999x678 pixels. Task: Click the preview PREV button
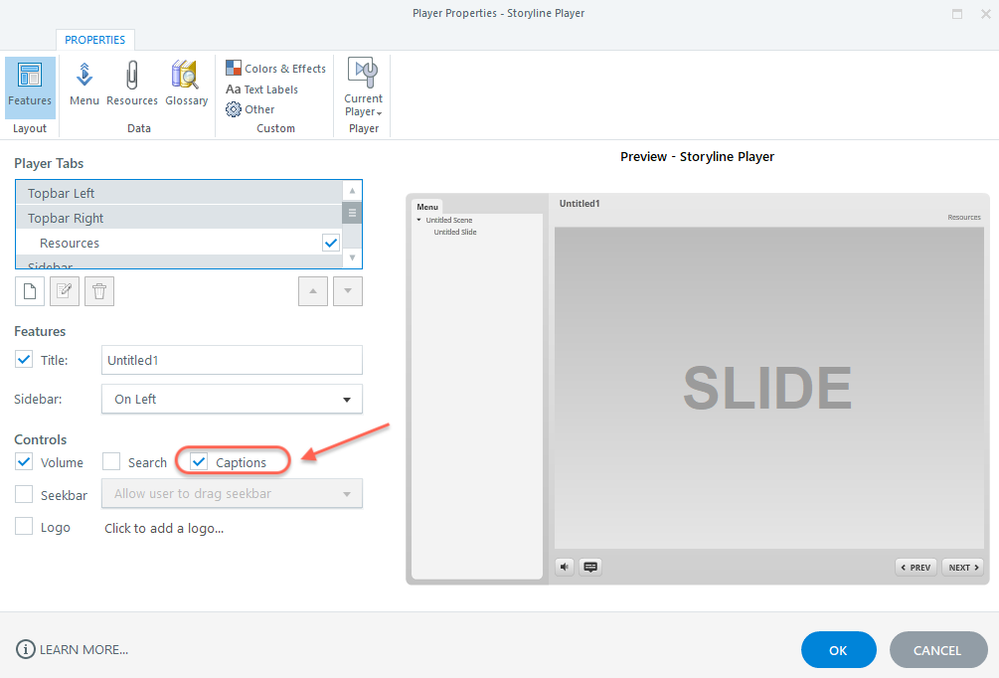pyautogui.click(x=916, y=567)
